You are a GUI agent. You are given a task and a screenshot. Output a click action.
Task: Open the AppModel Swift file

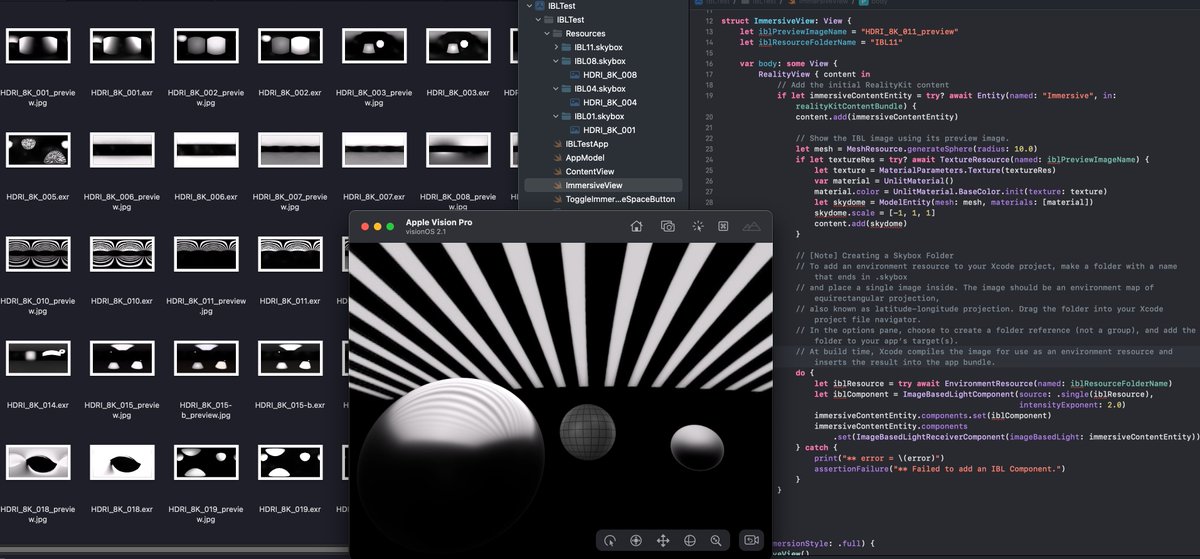pos(585,158)
